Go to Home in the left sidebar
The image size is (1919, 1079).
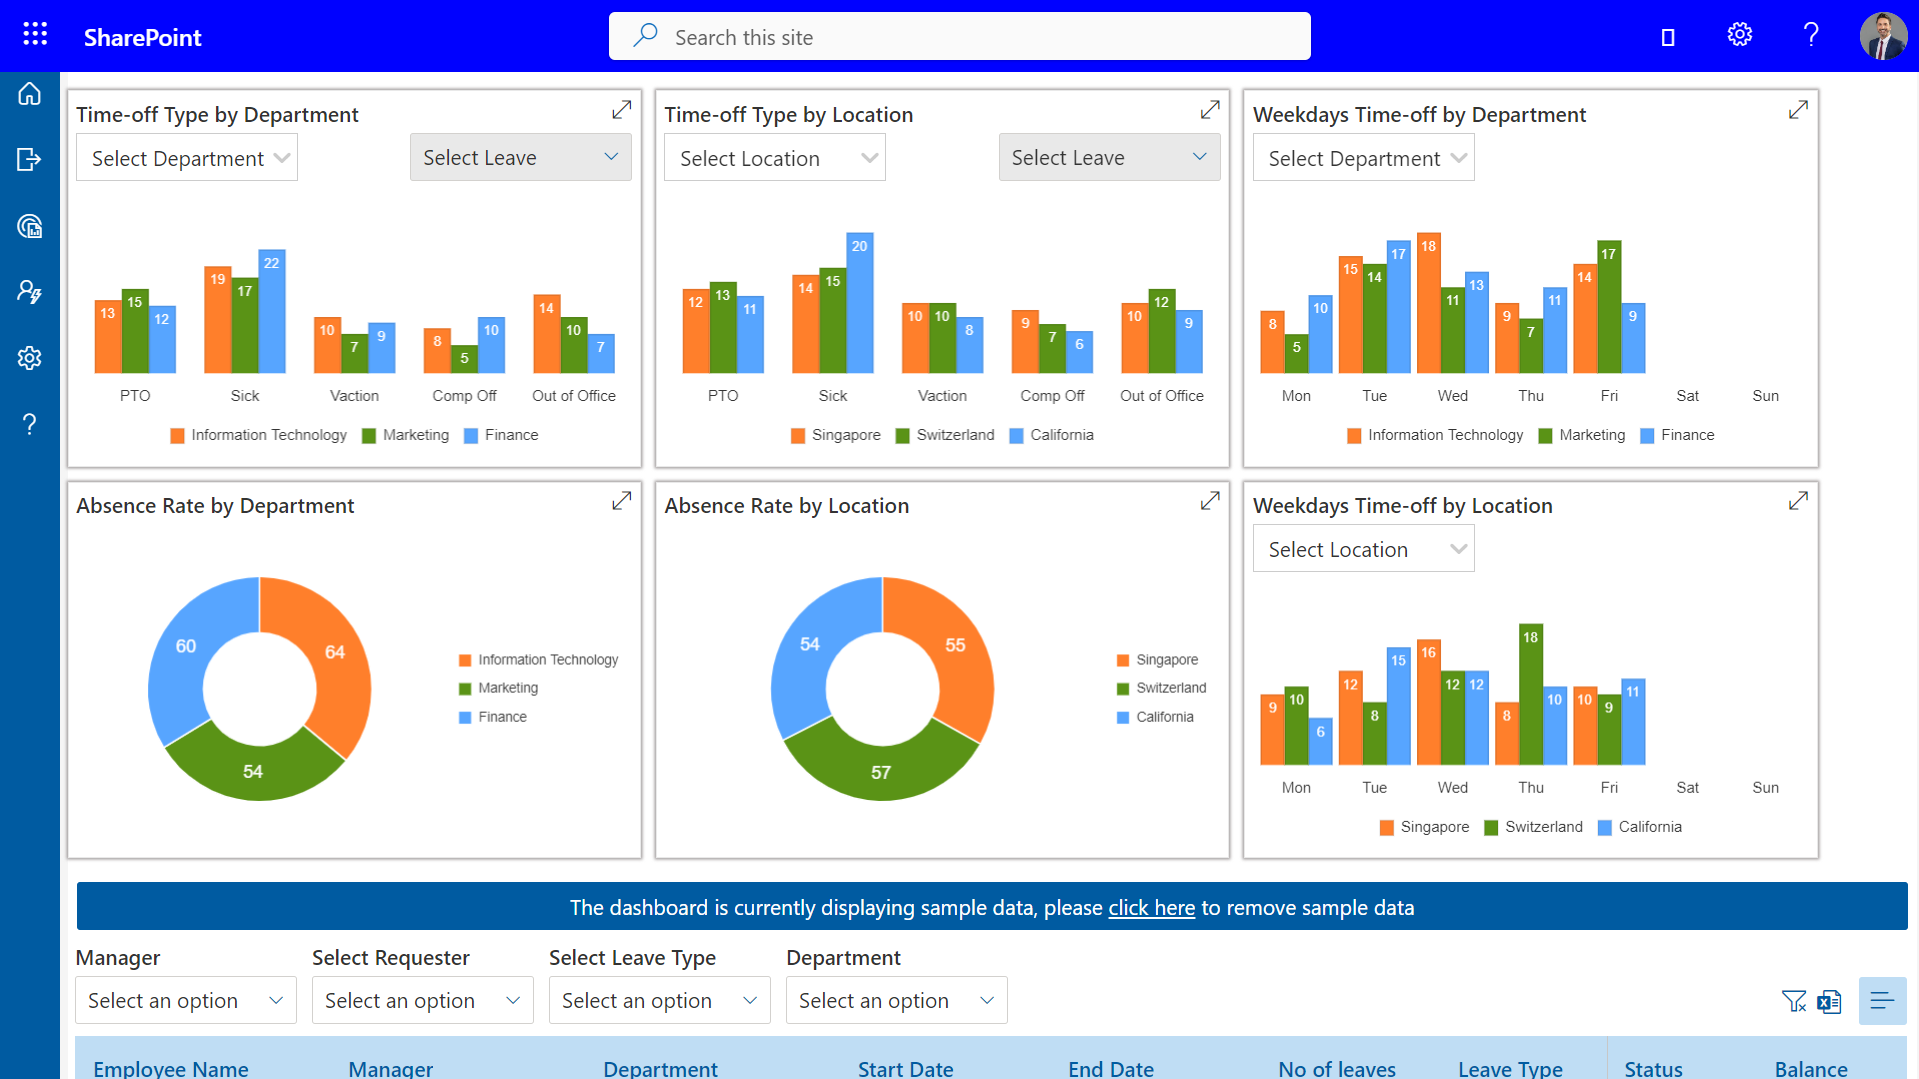click(30, 94)
